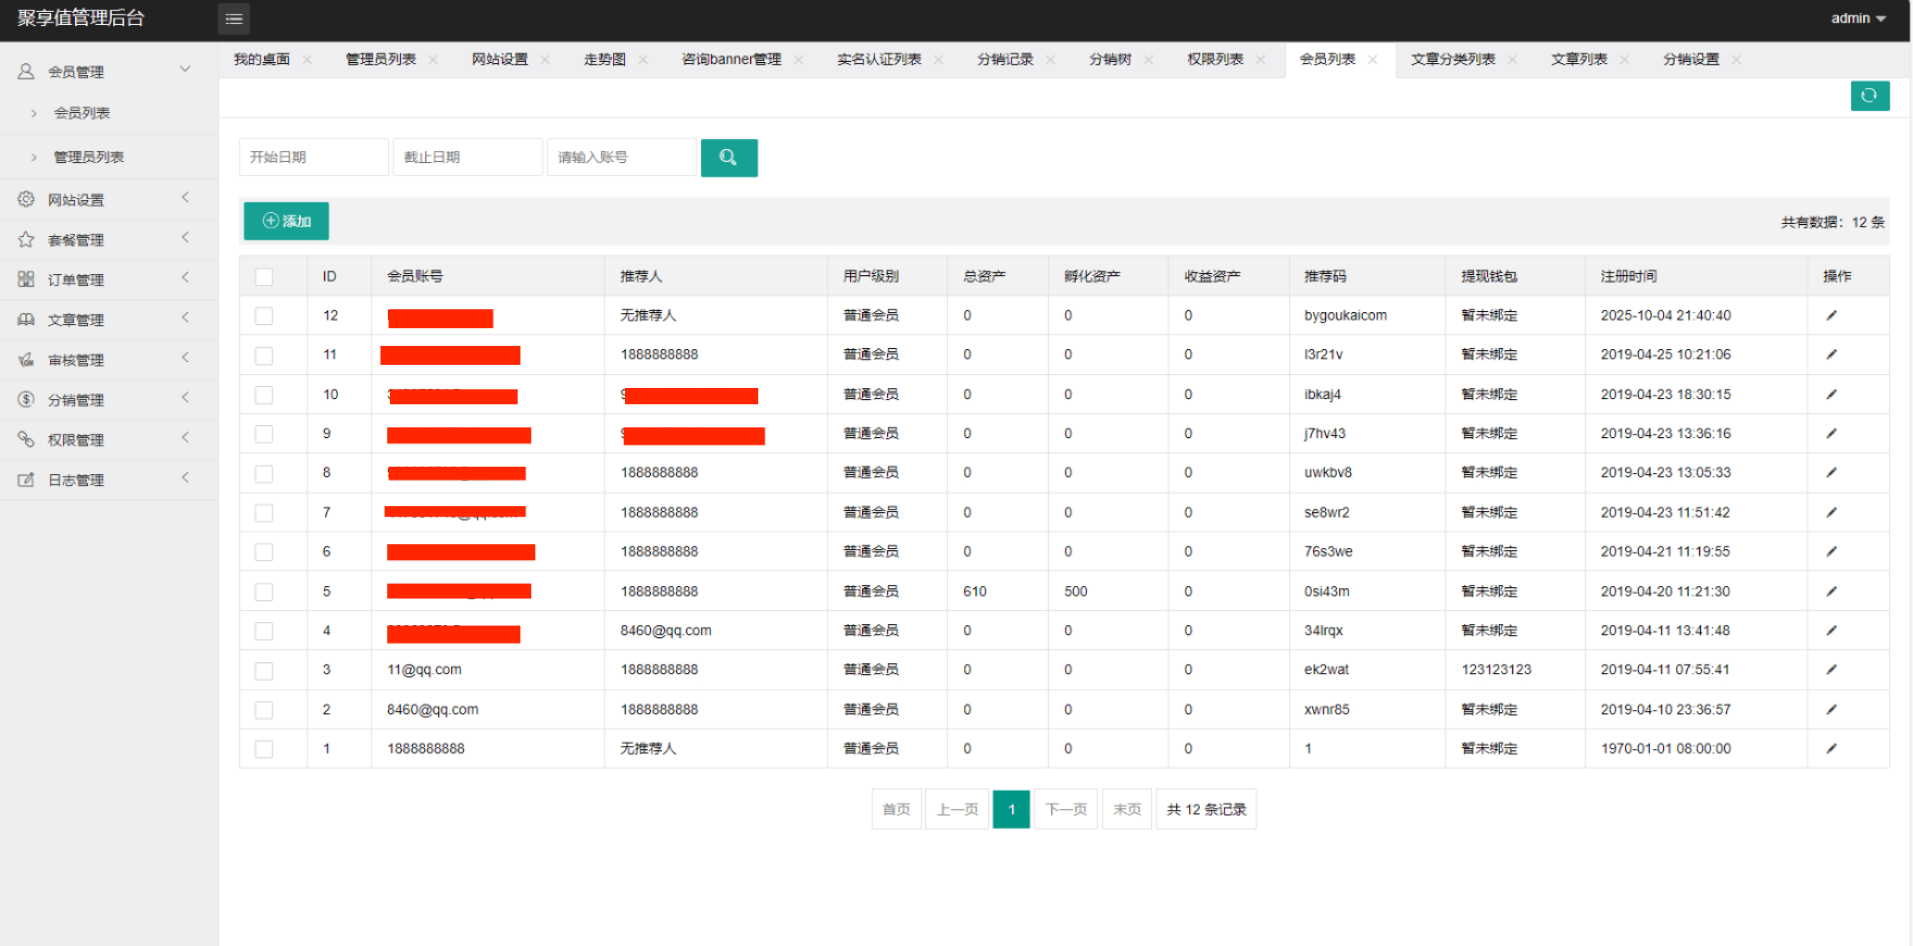Viewport: 1913px width, 946px height.
Task: Check the row checkbox for member 11@qq.com
Action: [x=263, y=670]
